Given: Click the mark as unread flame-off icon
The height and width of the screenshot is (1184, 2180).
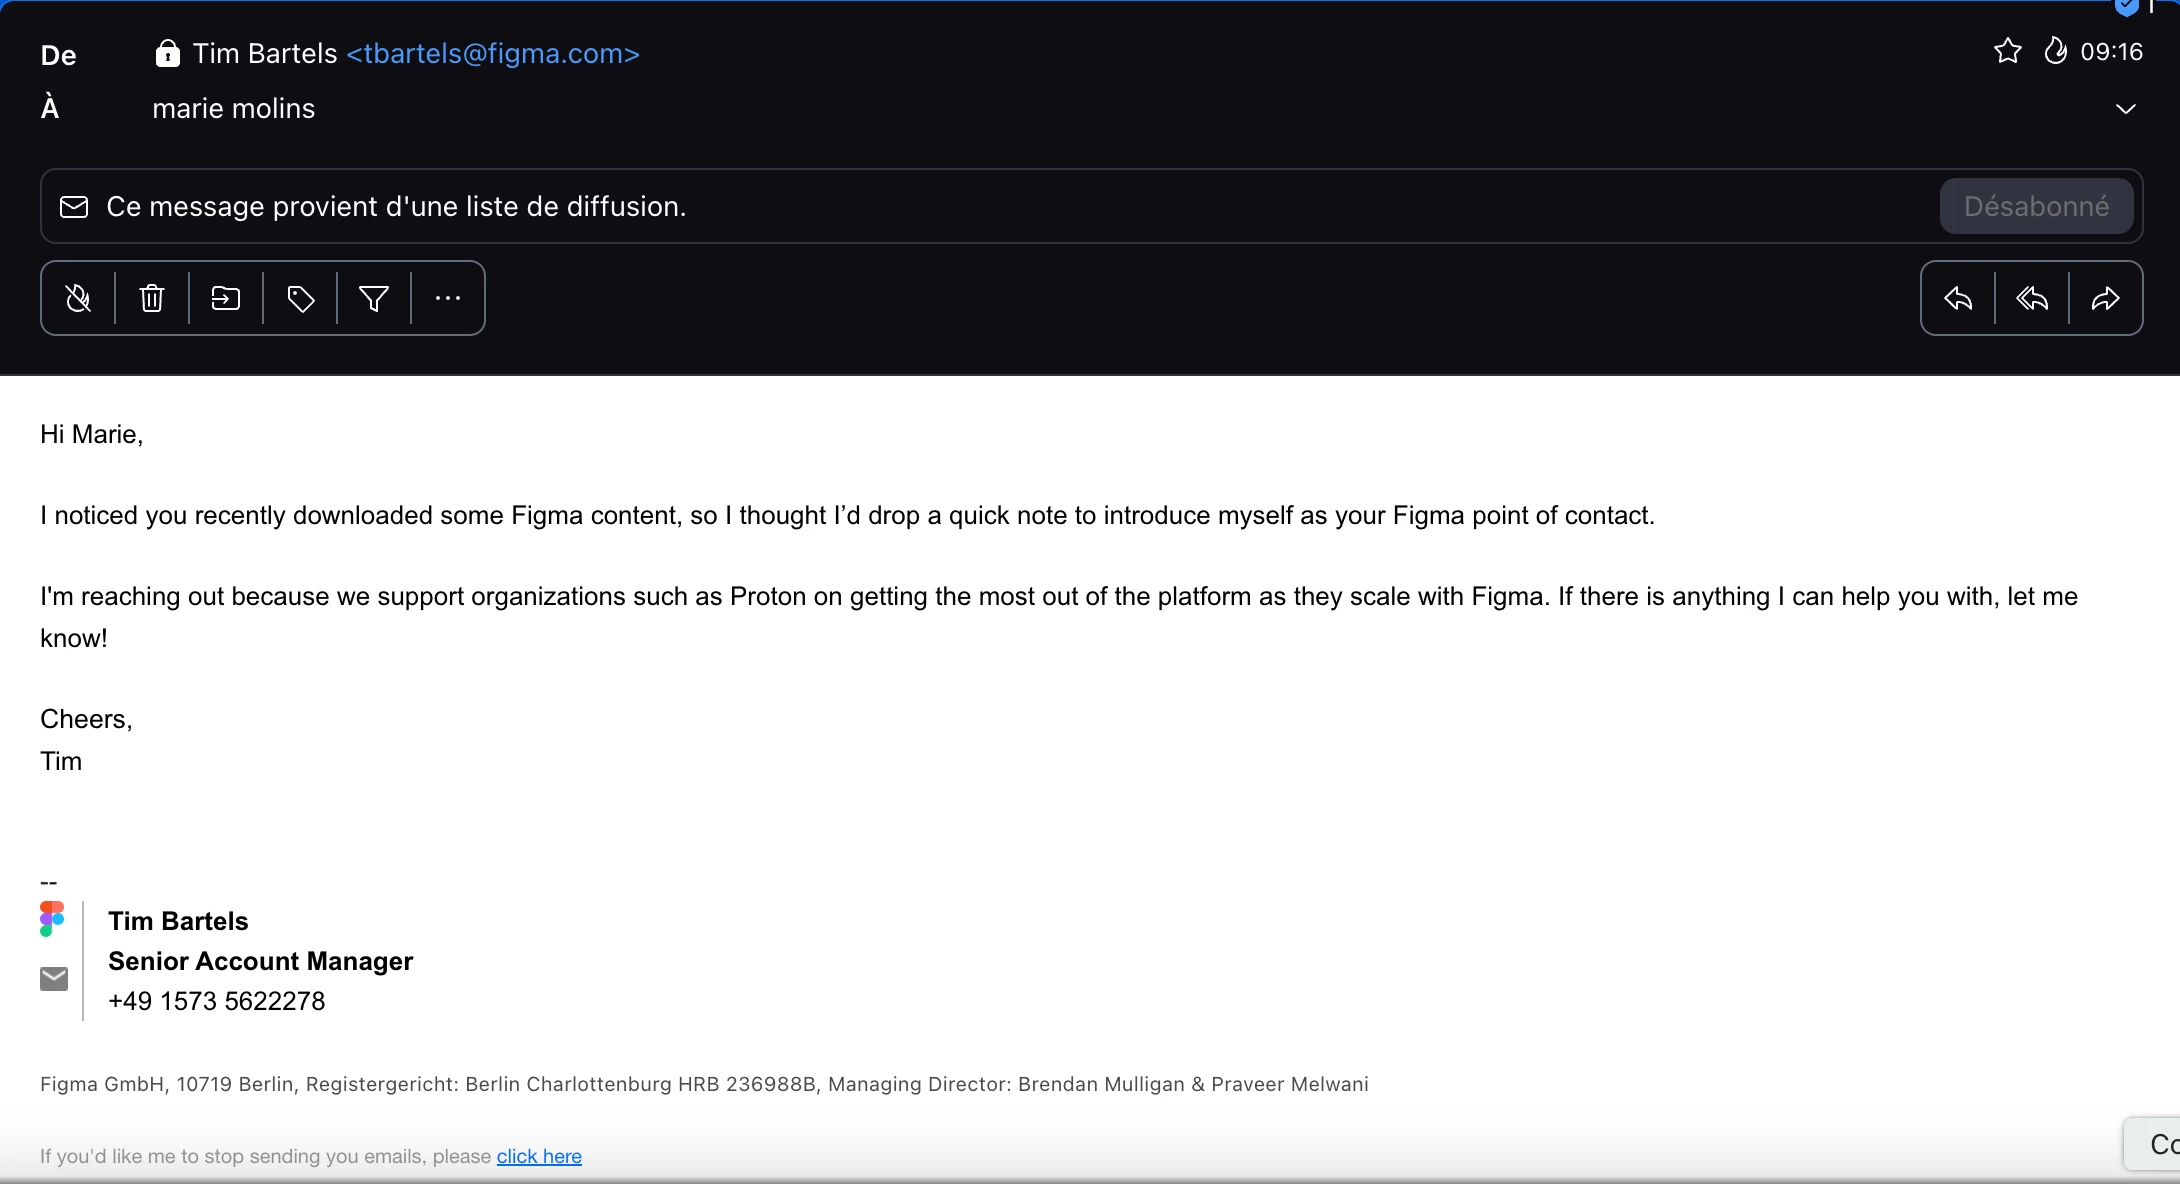Looking at the screenshot, I should tap(78, 298).
